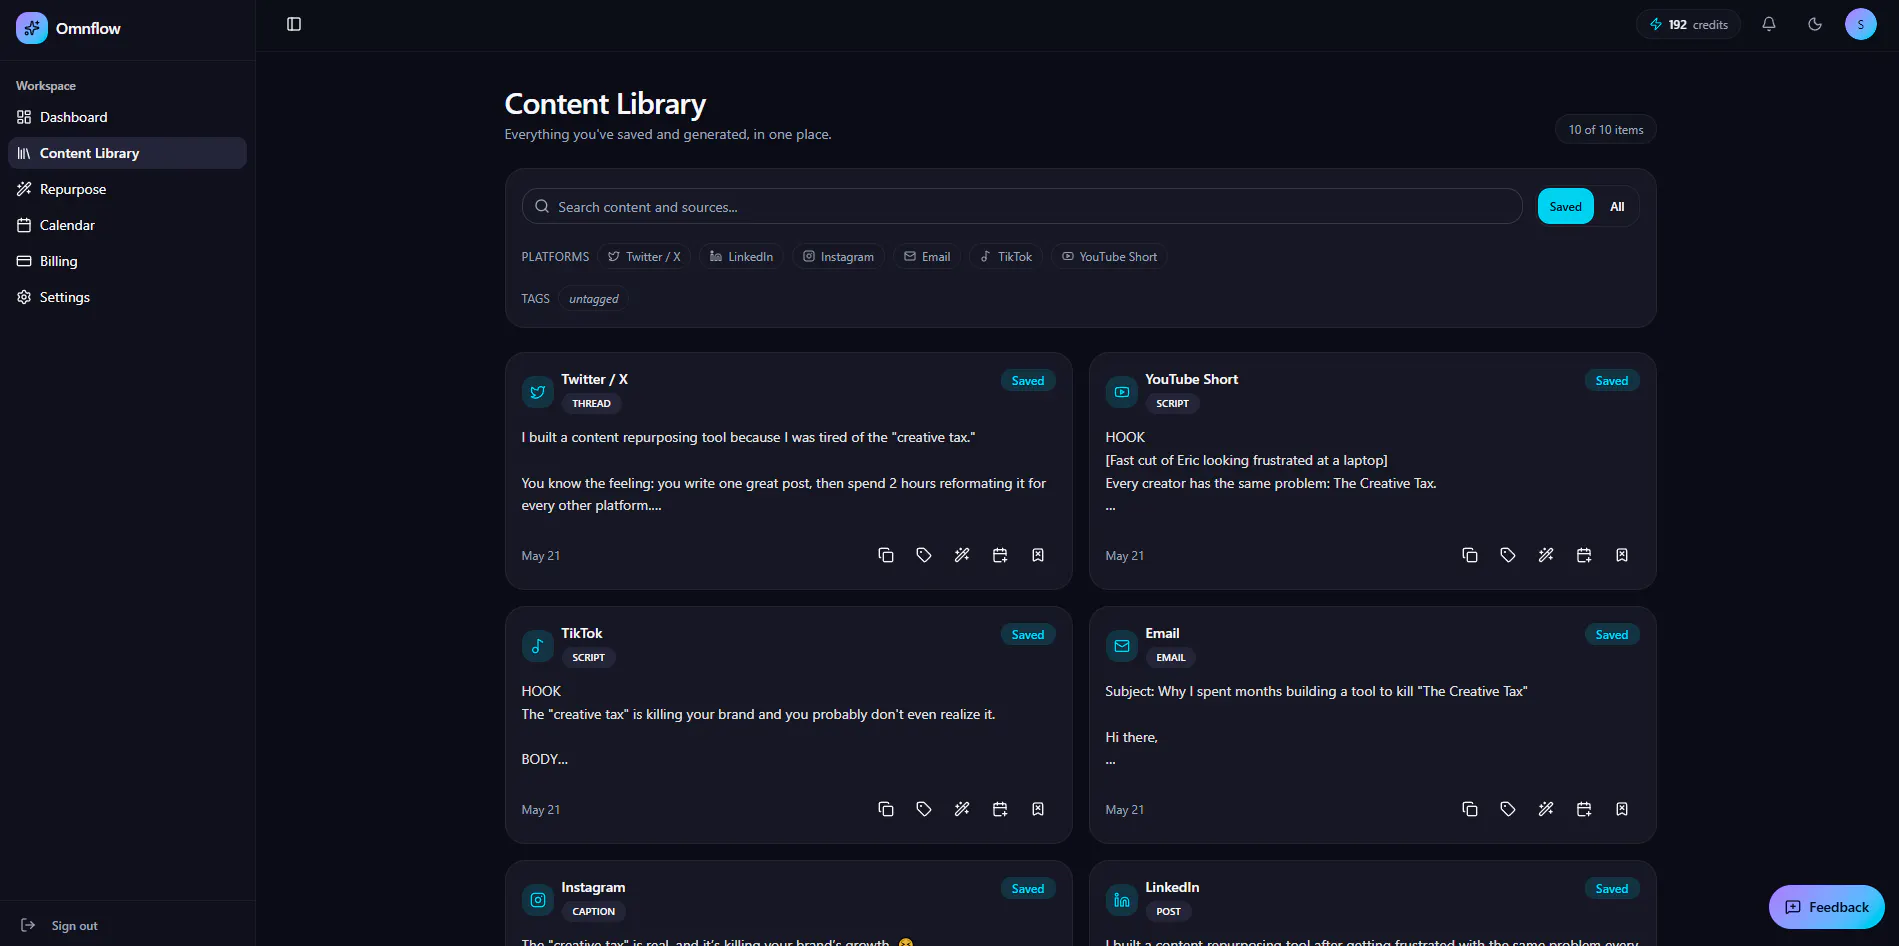
Task: Click the magic wand on the YouTube Short card
Action: click(1546, 555)
